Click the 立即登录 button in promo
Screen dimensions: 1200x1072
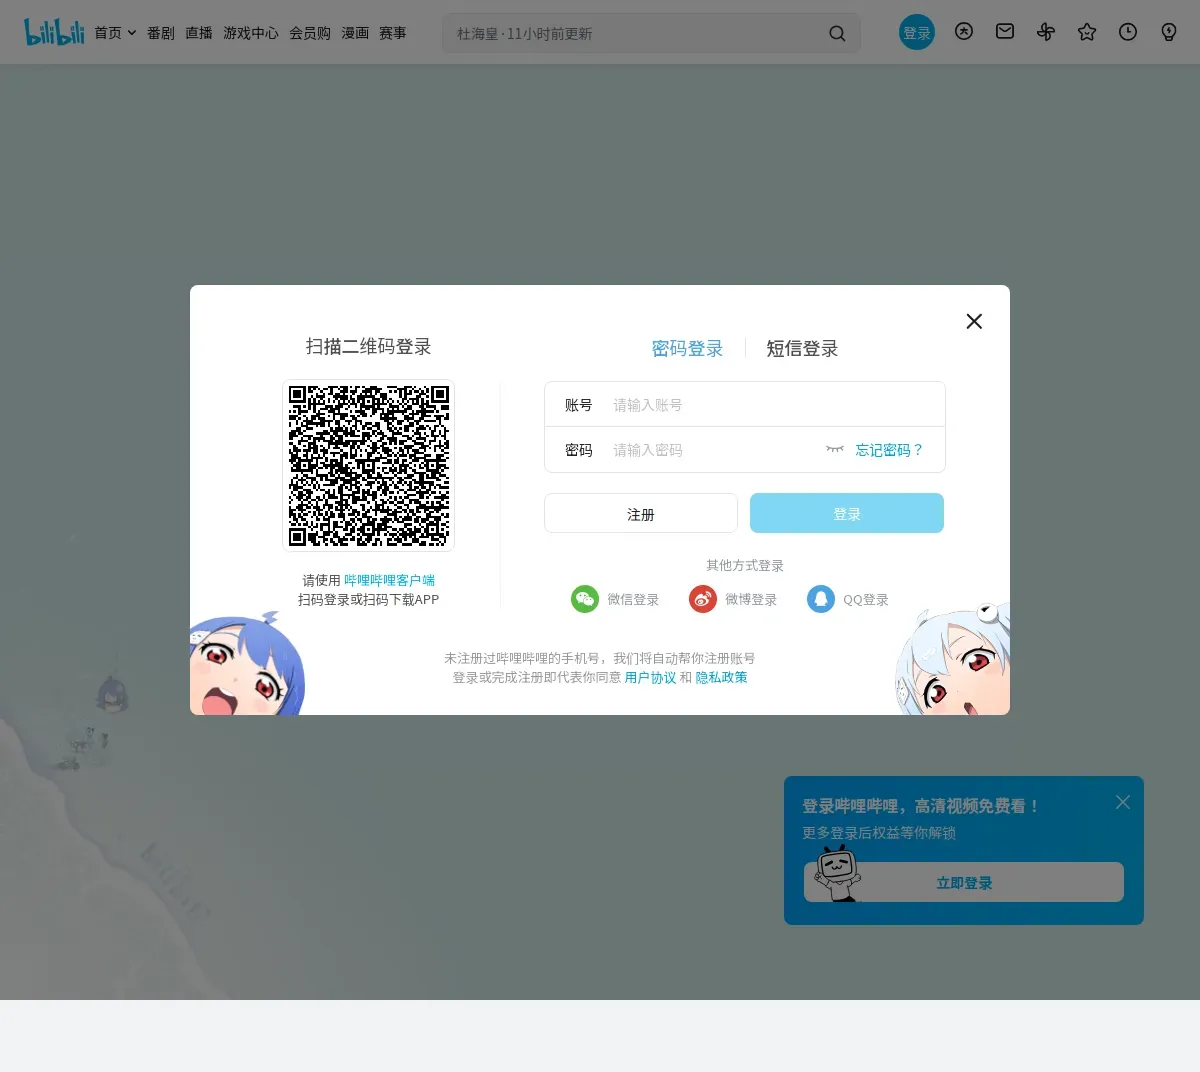(x=964, y=882)
